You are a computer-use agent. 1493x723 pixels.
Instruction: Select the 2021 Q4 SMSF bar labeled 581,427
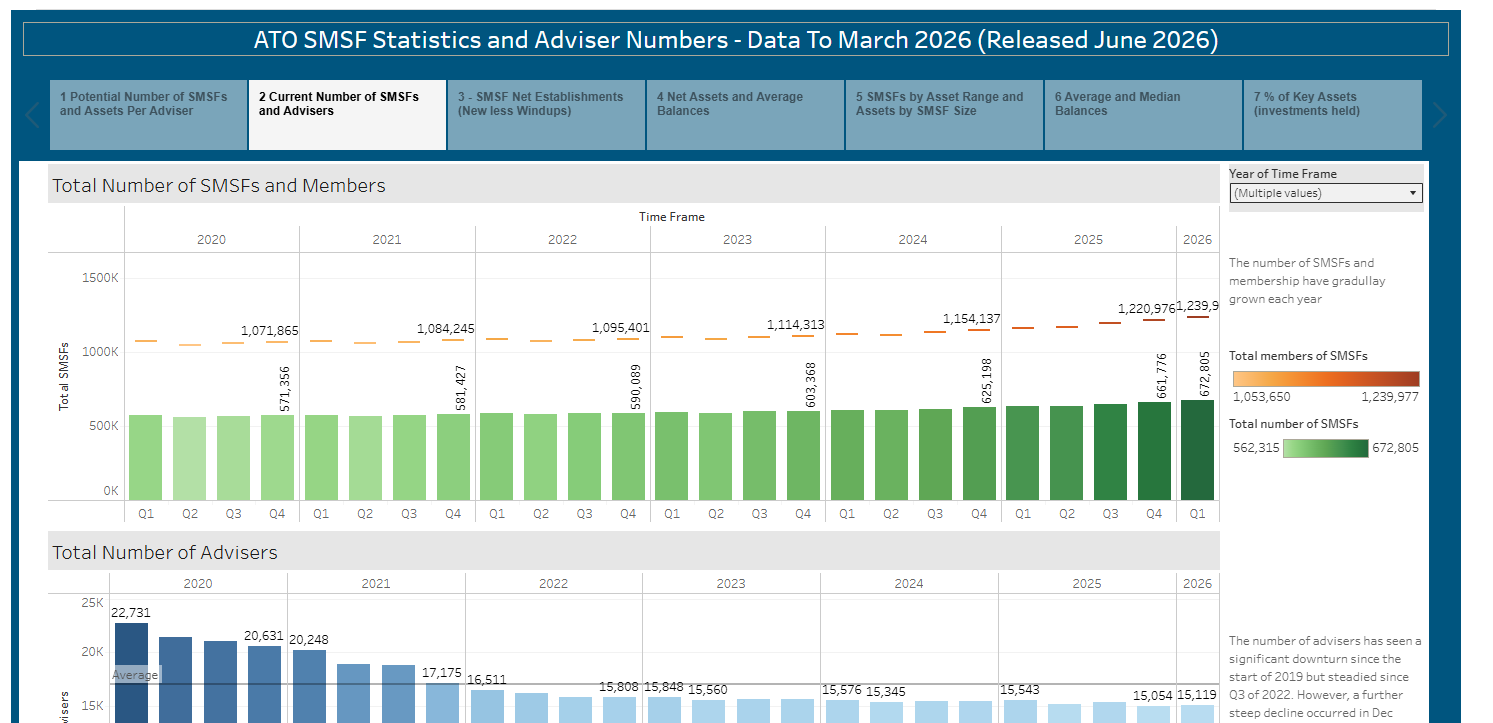pos(453,457)
